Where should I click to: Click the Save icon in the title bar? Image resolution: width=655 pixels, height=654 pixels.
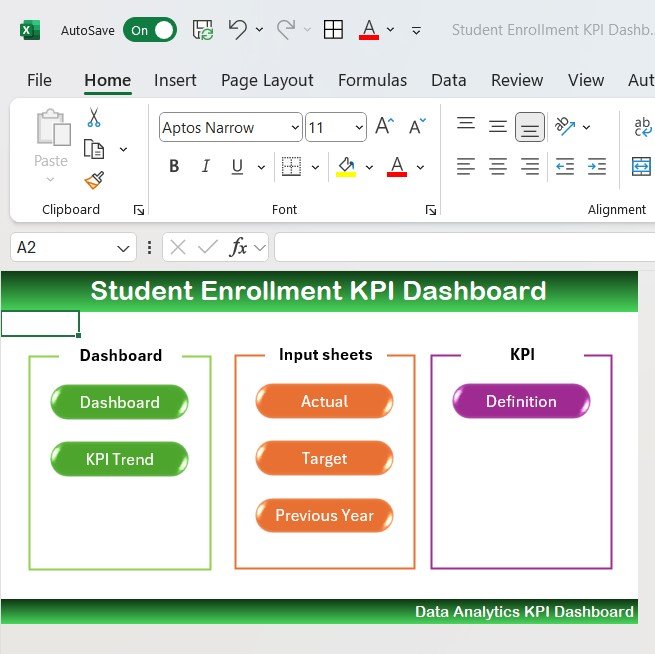point(203,30)
